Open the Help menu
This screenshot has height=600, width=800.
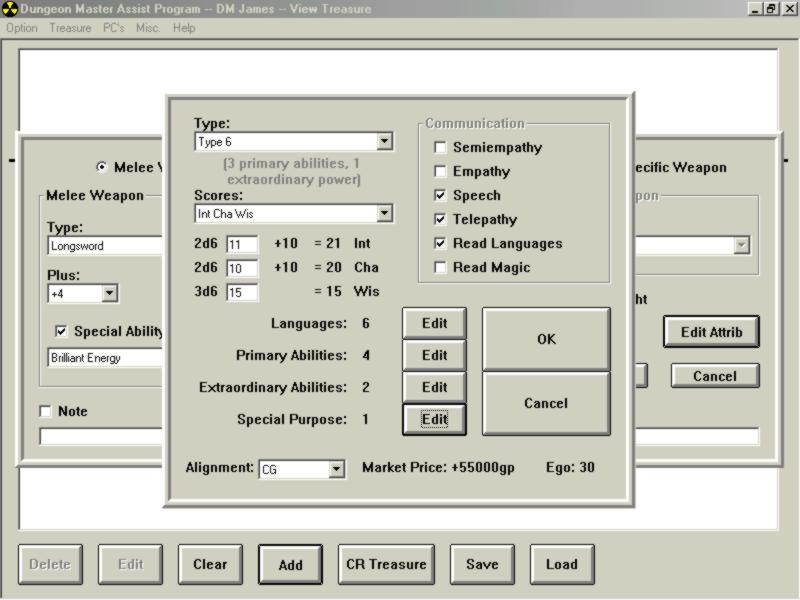click(184, 28)
